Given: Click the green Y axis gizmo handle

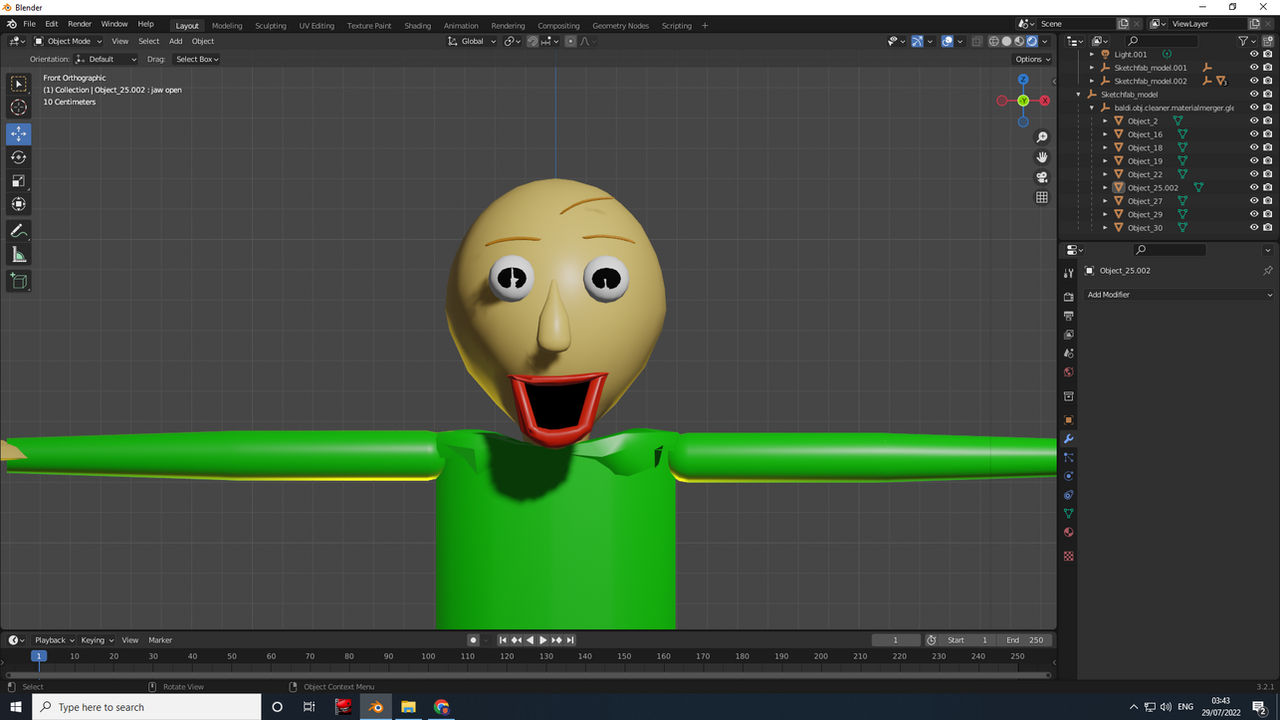Looking at the screenshot, I should (1023, 101).
